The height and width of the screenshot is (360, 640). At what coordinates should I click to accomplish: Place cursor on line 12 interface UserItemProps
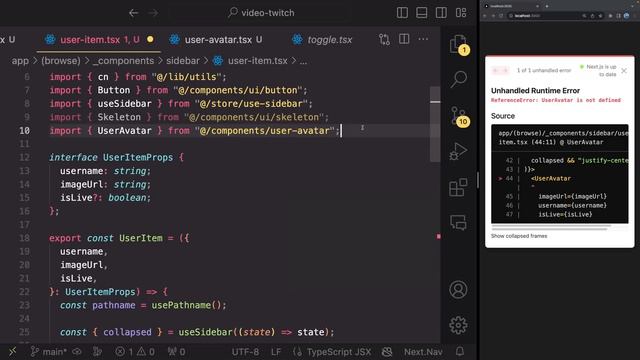[116, 157]
